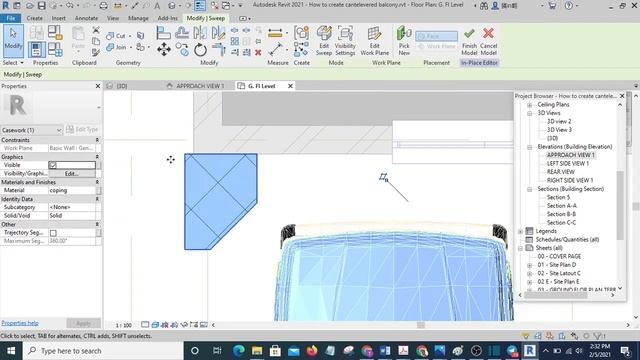Image resolution: width=640 pixels, height=360 pixels.
Task: Click the Print icon in quick access toolbar
Action: tap(104, 6)
